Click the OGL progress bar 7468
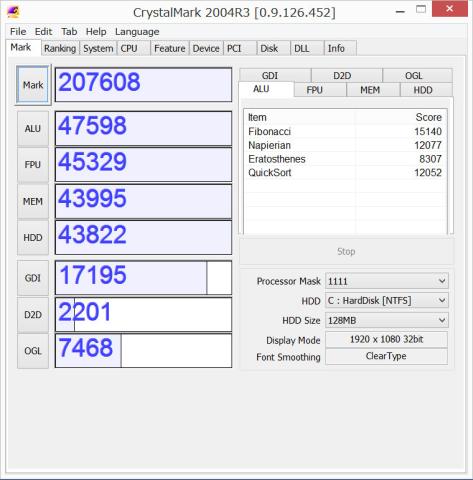473x480 pixels. tap(143, 351)
